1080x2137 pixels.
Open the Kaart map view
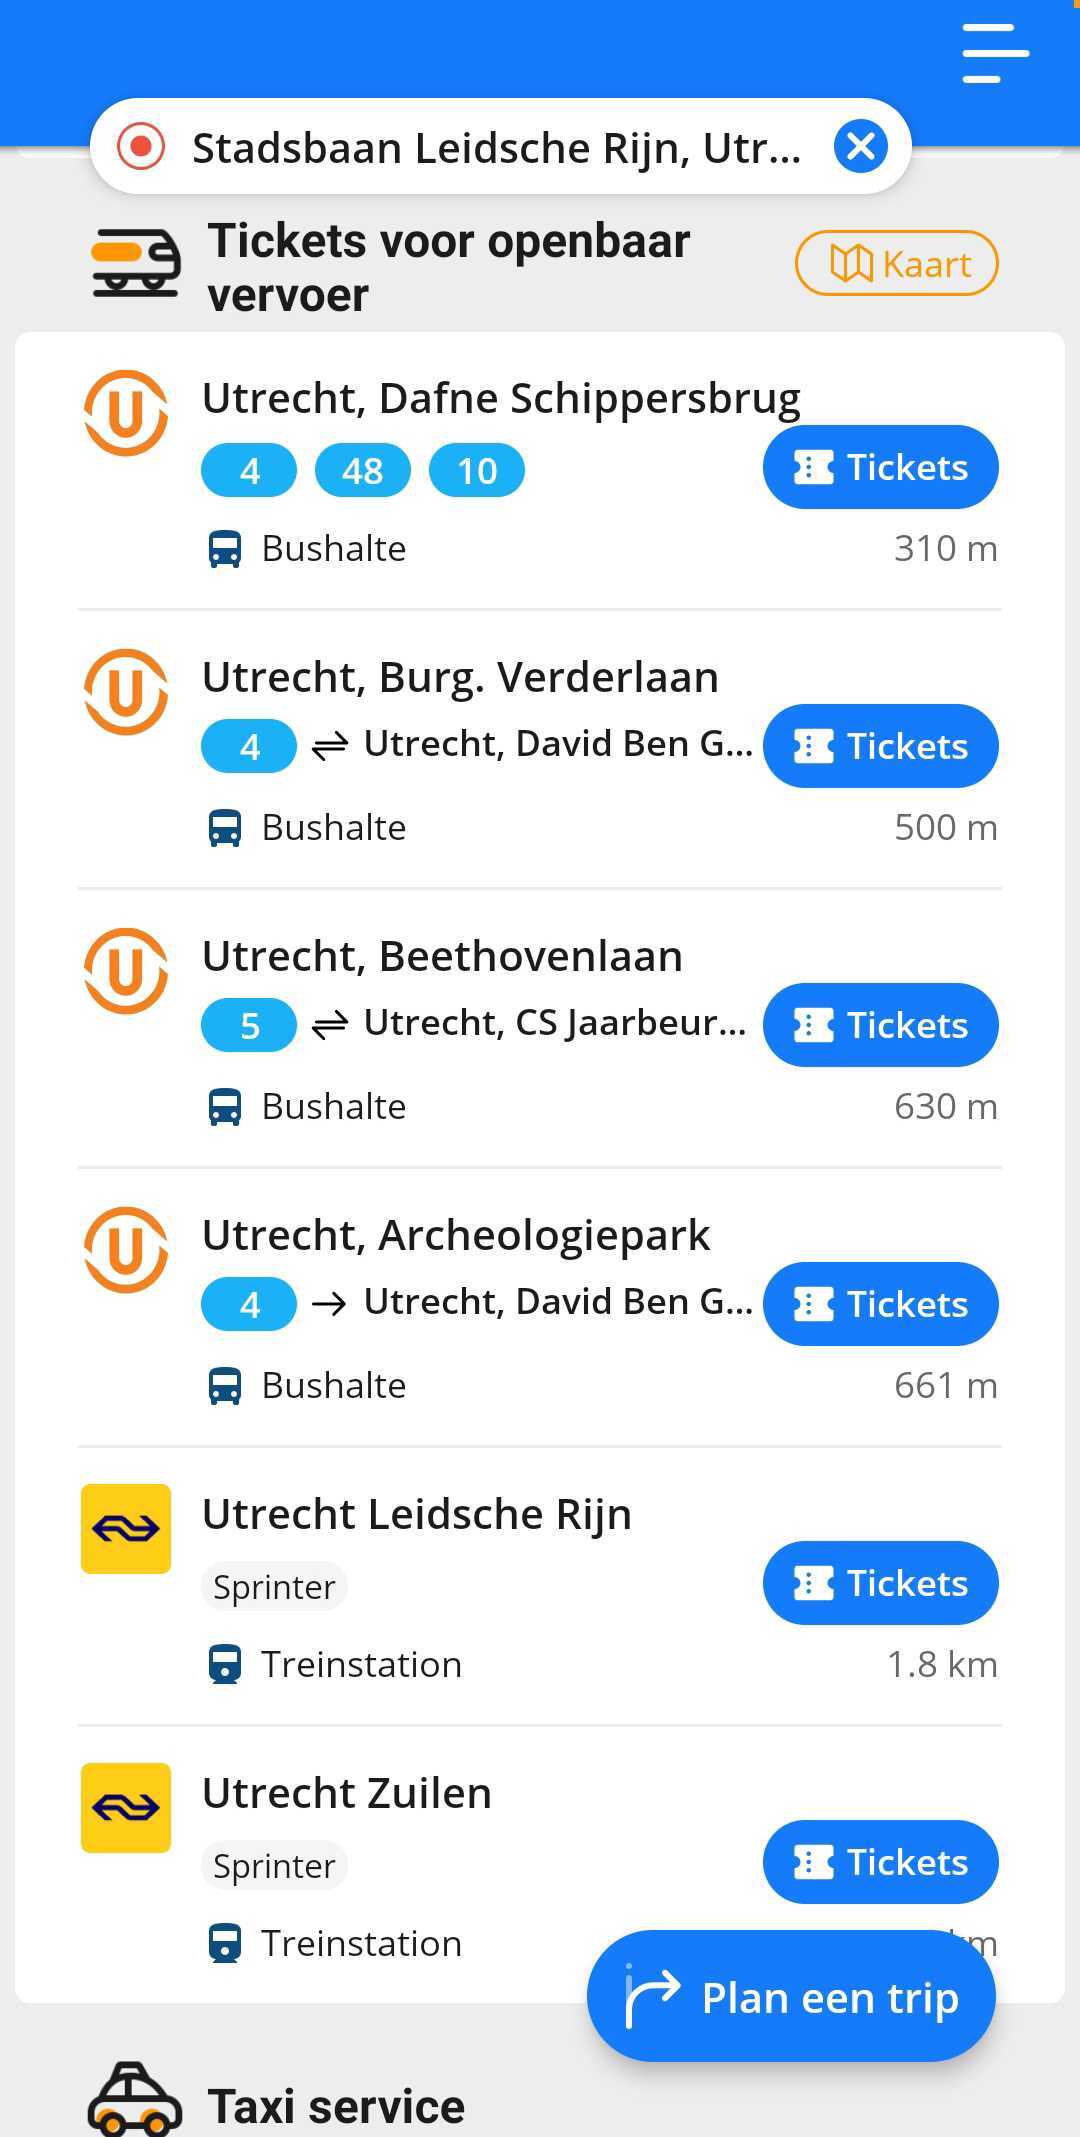pos(896,264)
